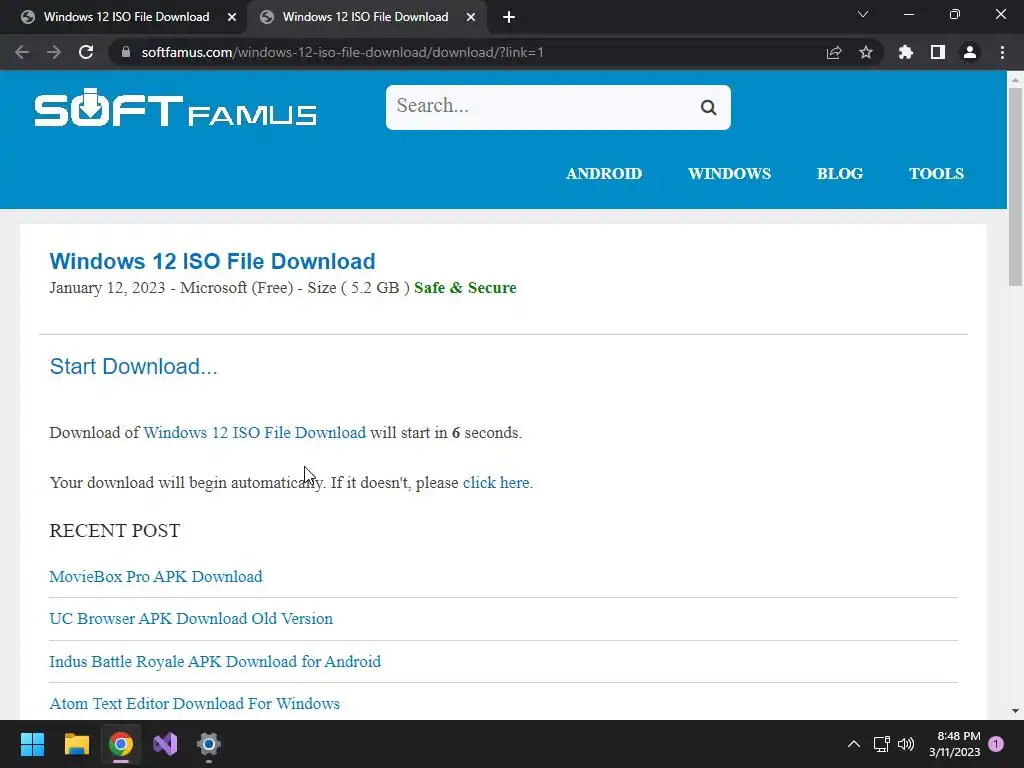This screenshot has width=1024, height=768.
Task: Open the BLOG menu item
Action: click(x=840, y=174)
